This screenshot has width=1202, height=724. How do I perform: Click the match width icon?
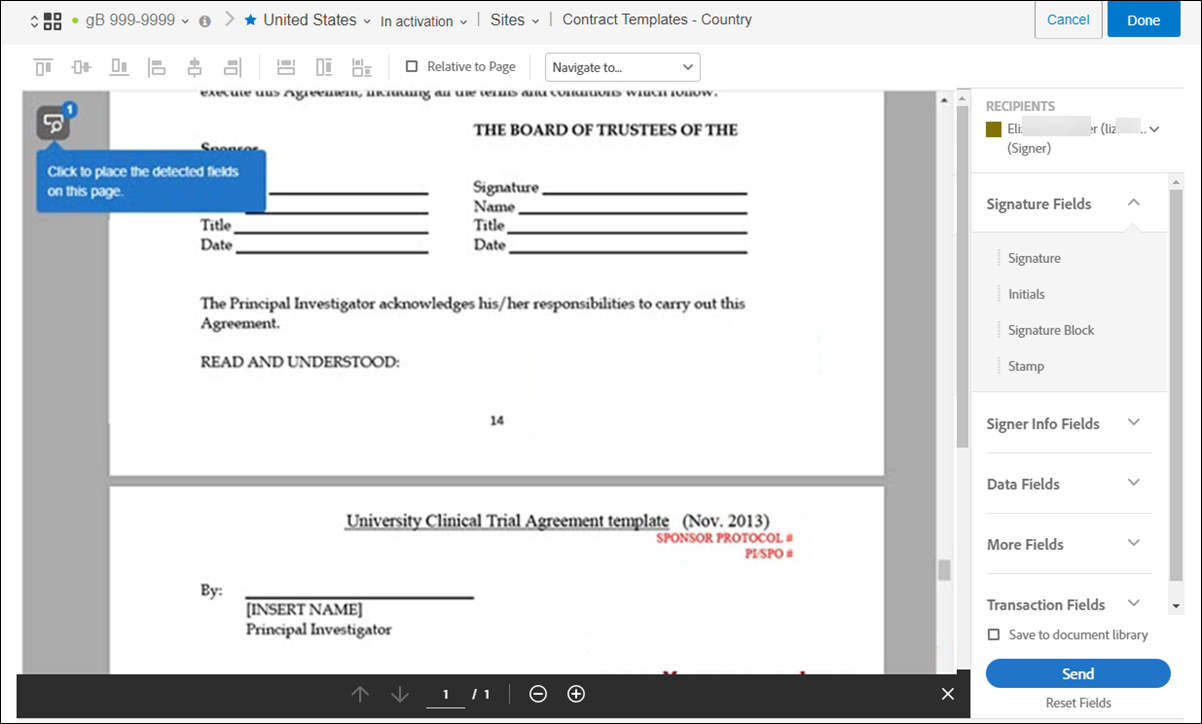(x=286, y=67)
